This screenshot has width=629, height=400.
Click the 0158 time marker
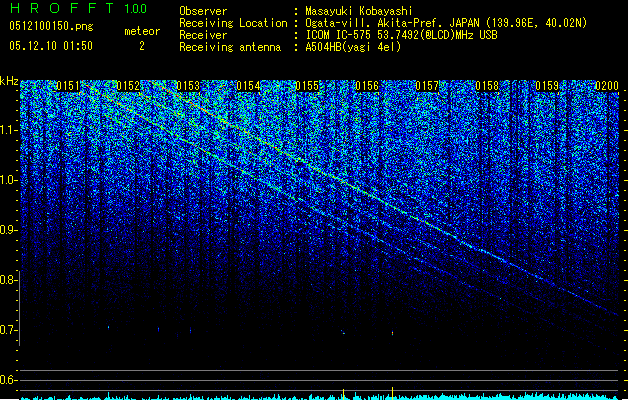click(487, 86)
